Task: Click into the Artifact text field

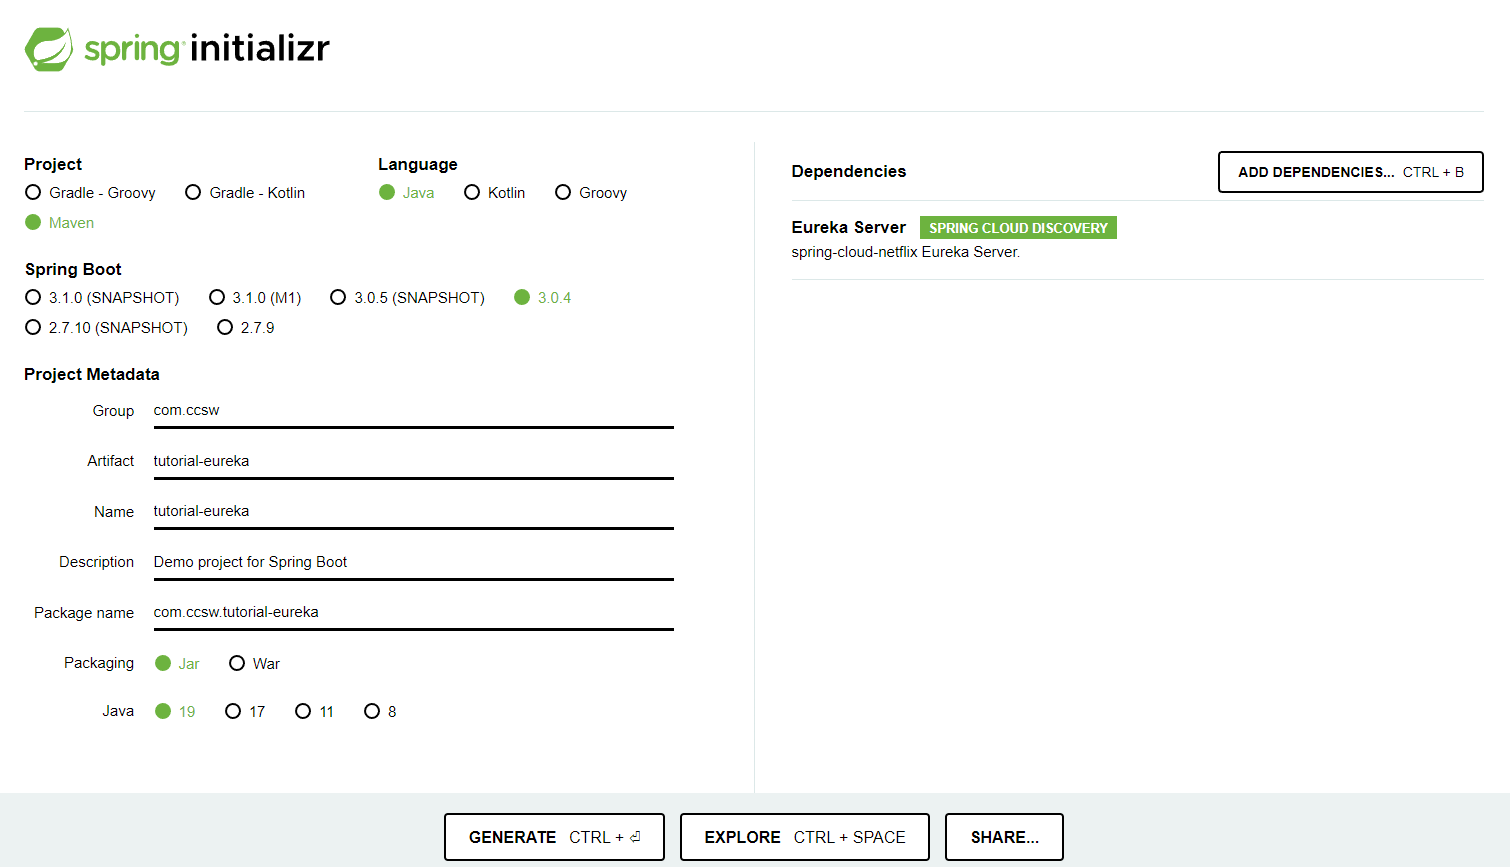Action: (x=413, y=461)
